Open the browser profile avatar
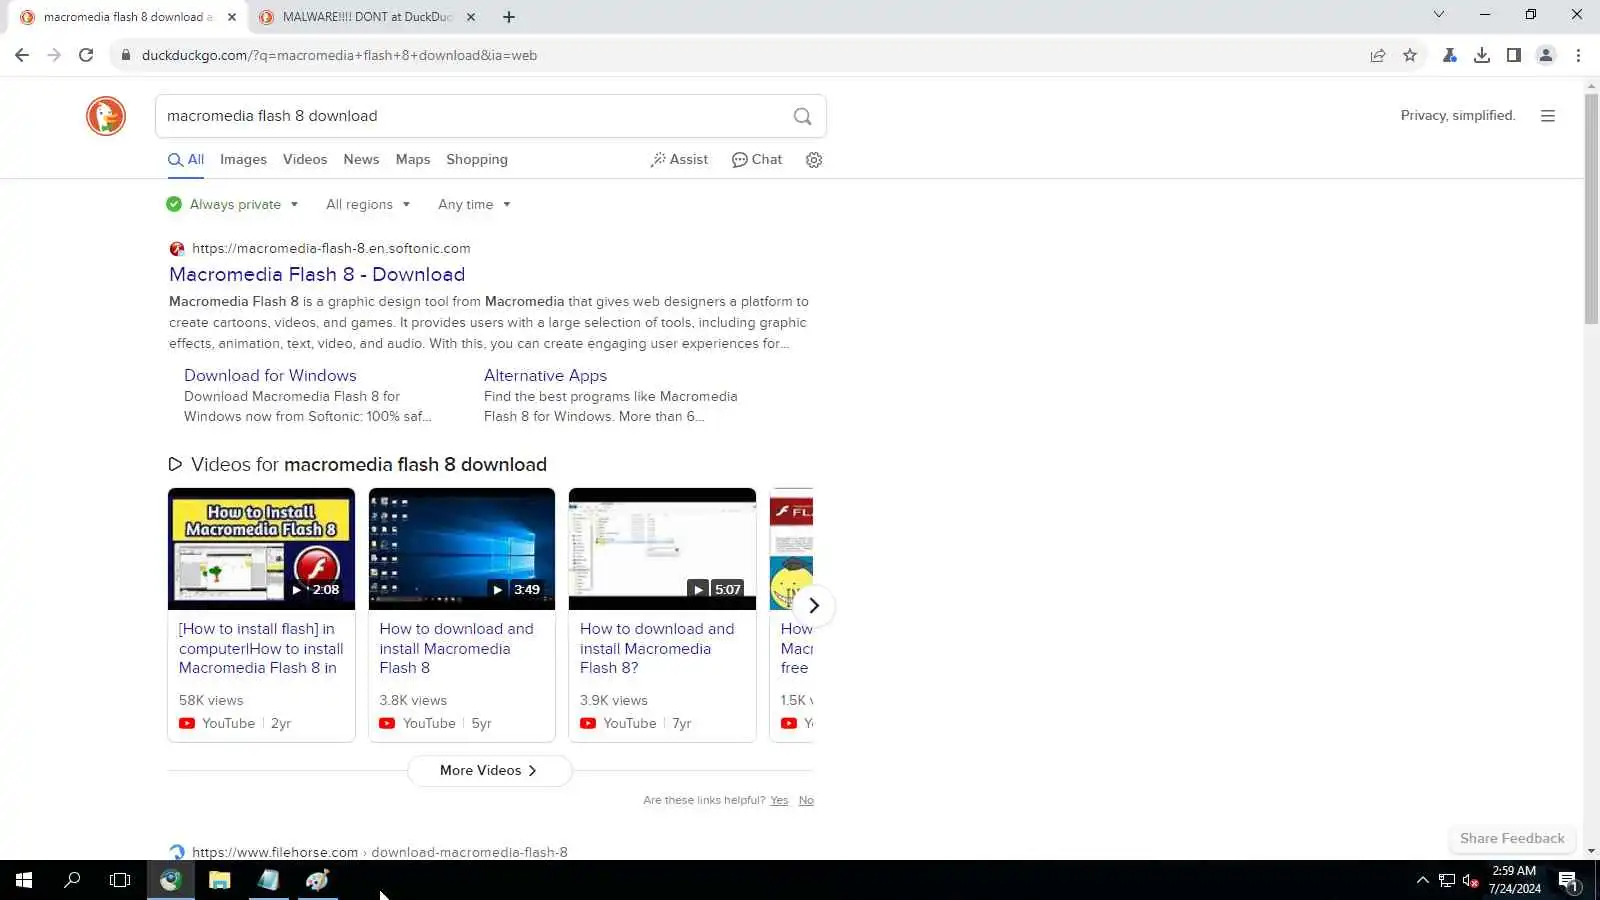 pyautogui.click(x=1546, y=55)
